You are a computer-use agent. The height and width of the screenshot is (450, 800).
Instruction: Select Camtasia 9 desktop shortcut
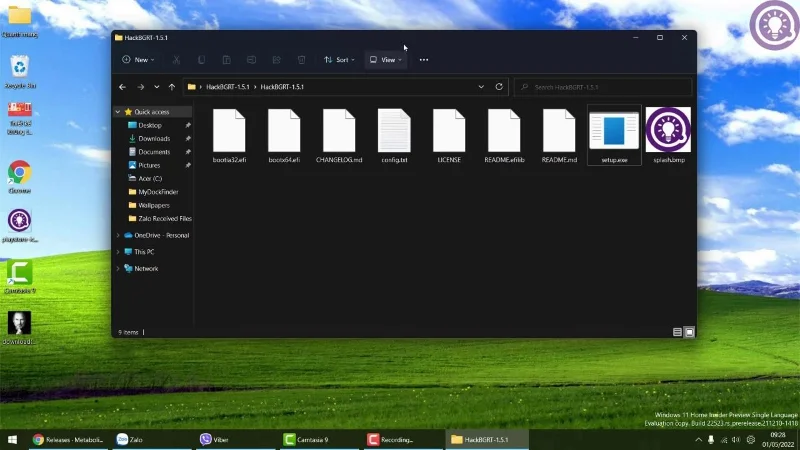click(x=19, y=277)
